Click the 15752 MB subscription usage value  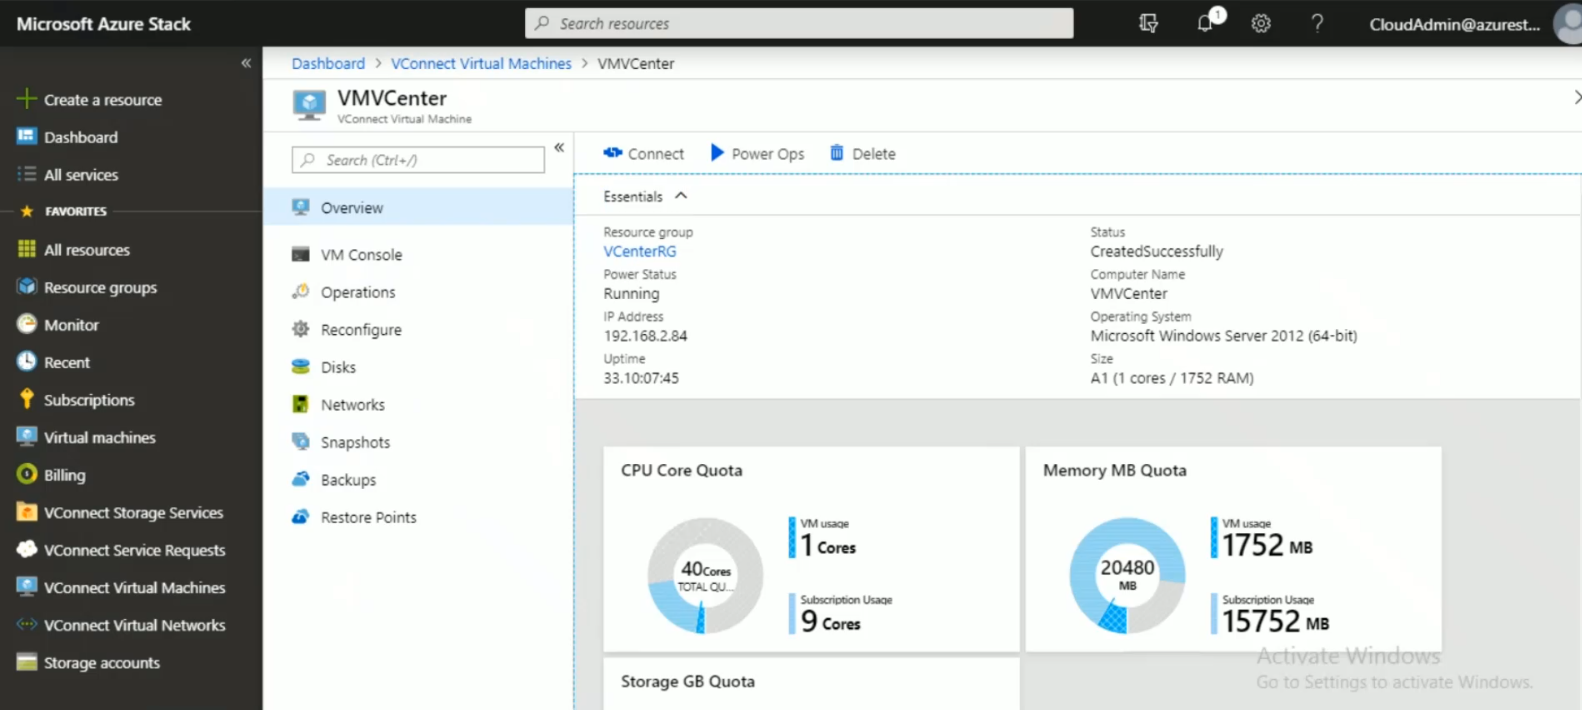pos(1275,621)
